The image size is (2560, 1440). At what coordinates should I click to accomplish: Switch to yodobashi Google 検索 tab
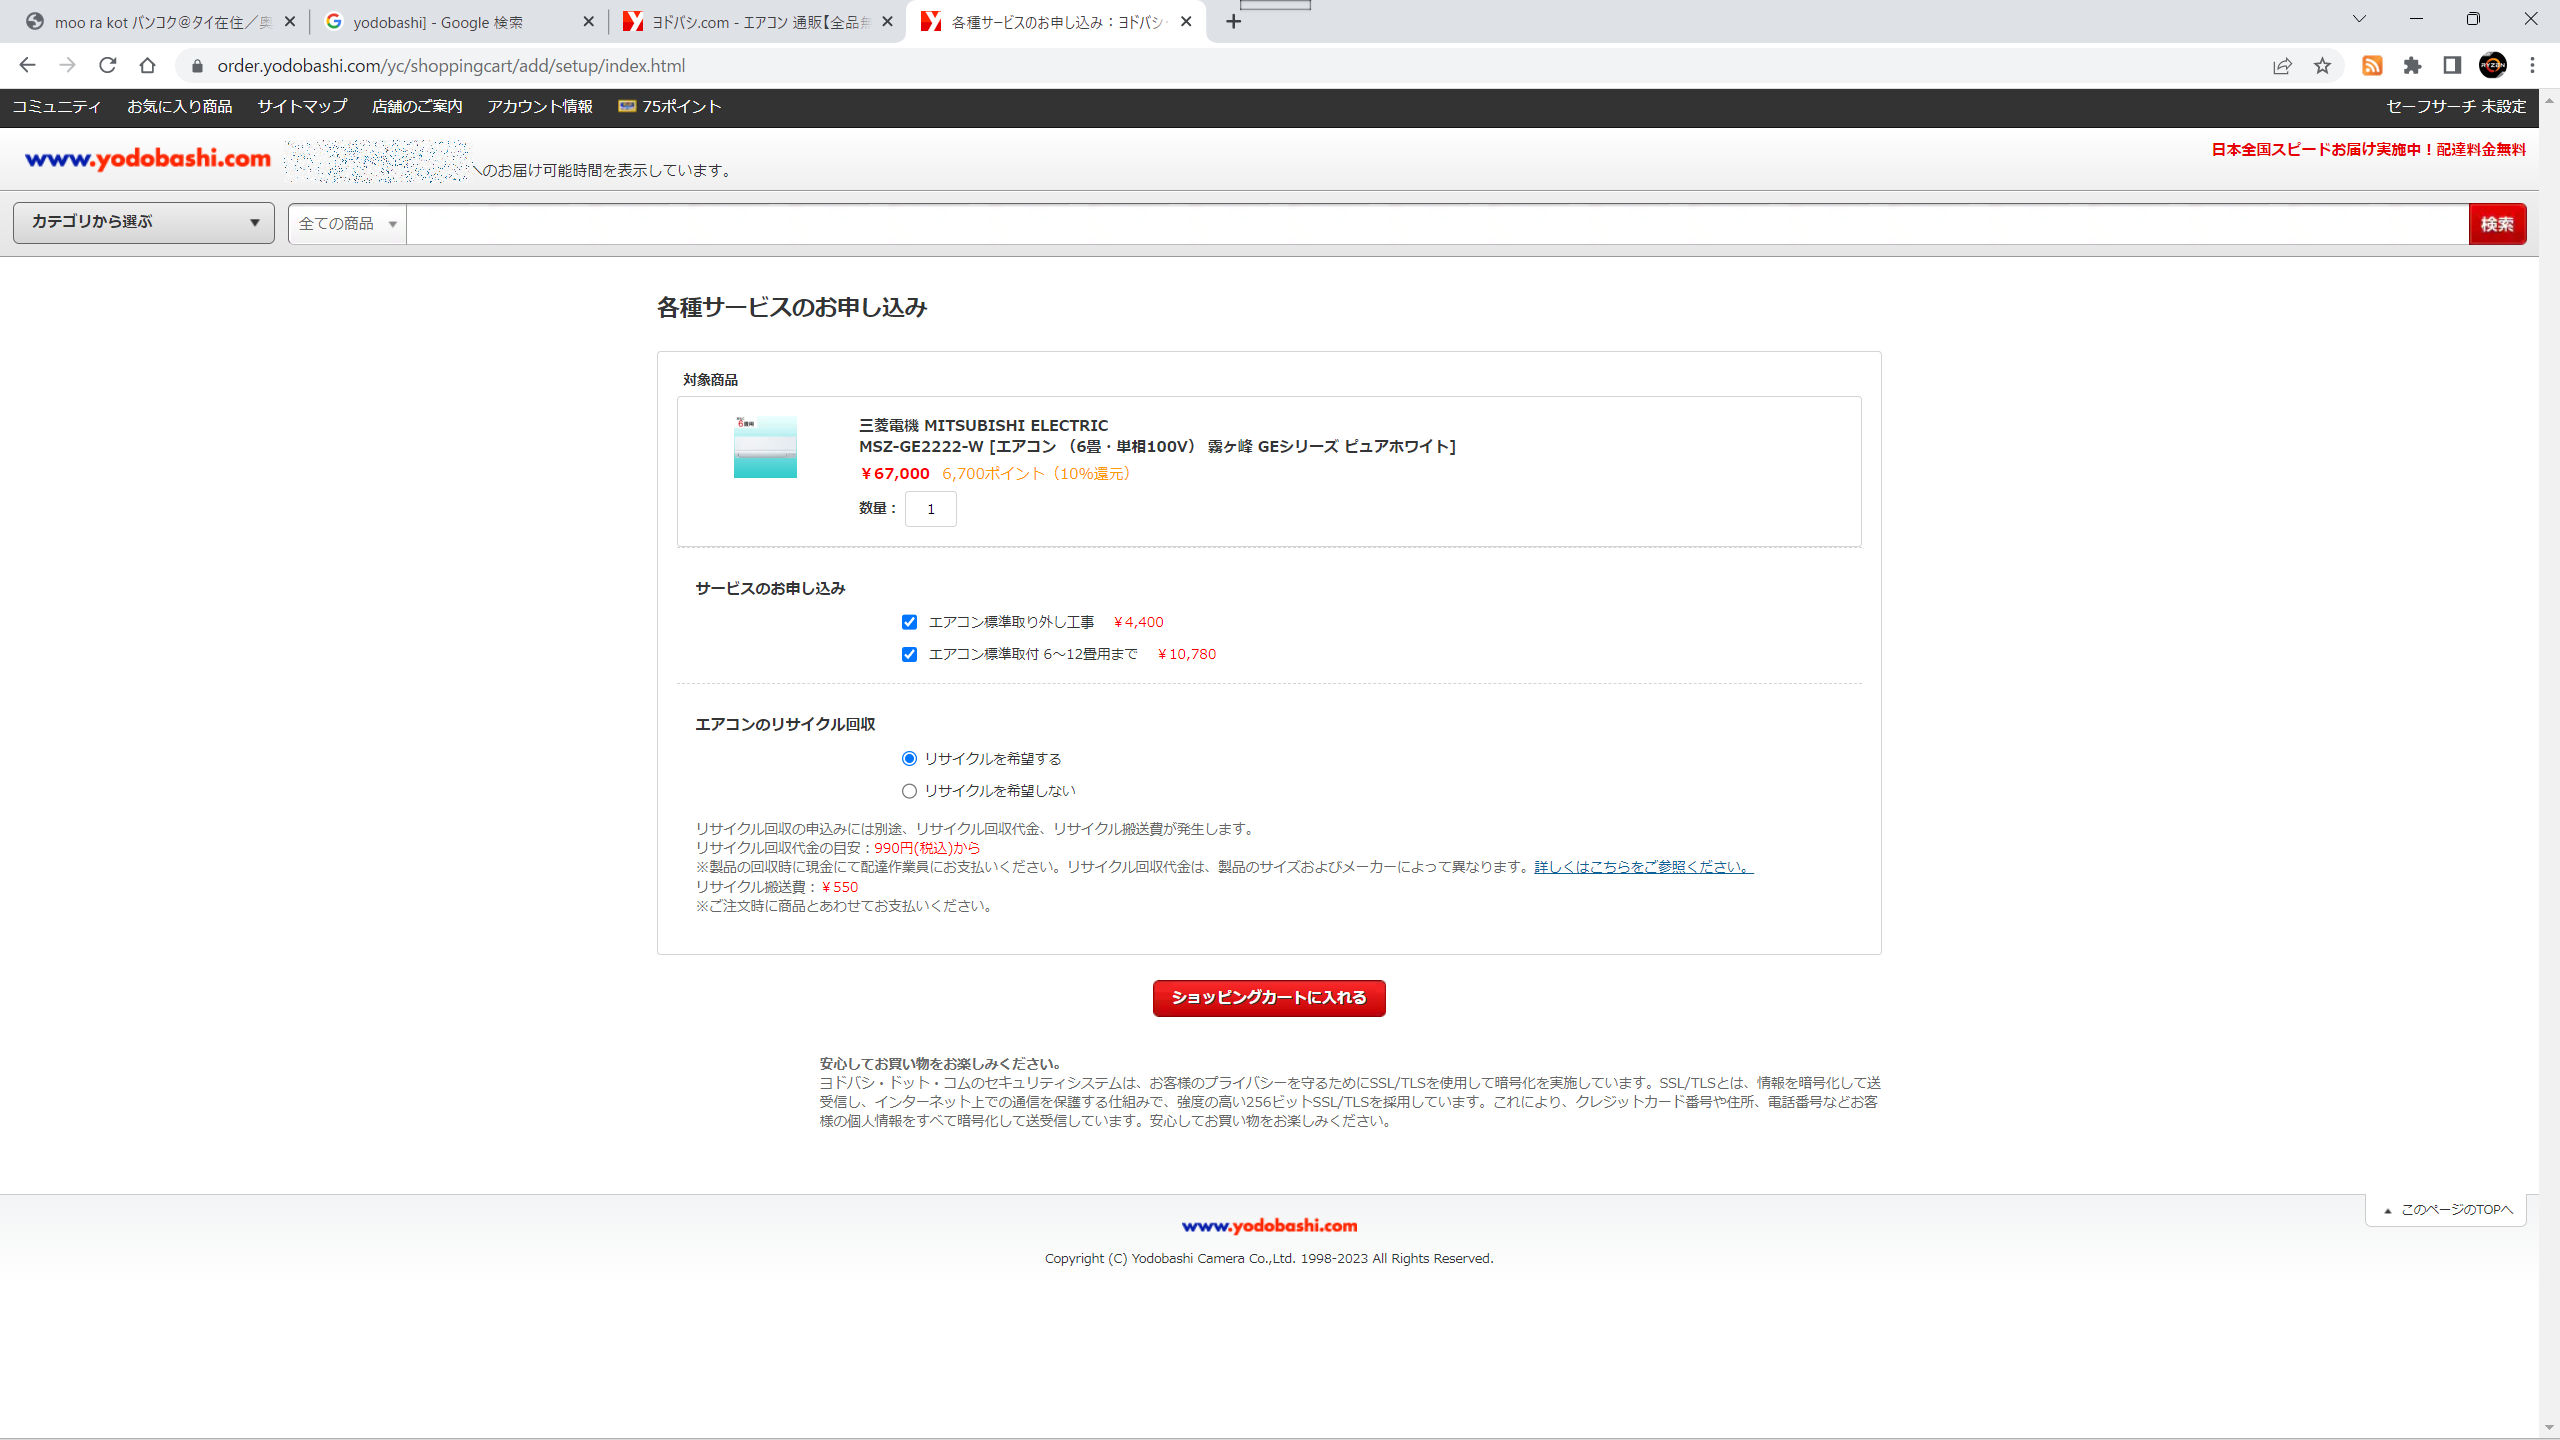pyautogui.click(x=458, y=22)
